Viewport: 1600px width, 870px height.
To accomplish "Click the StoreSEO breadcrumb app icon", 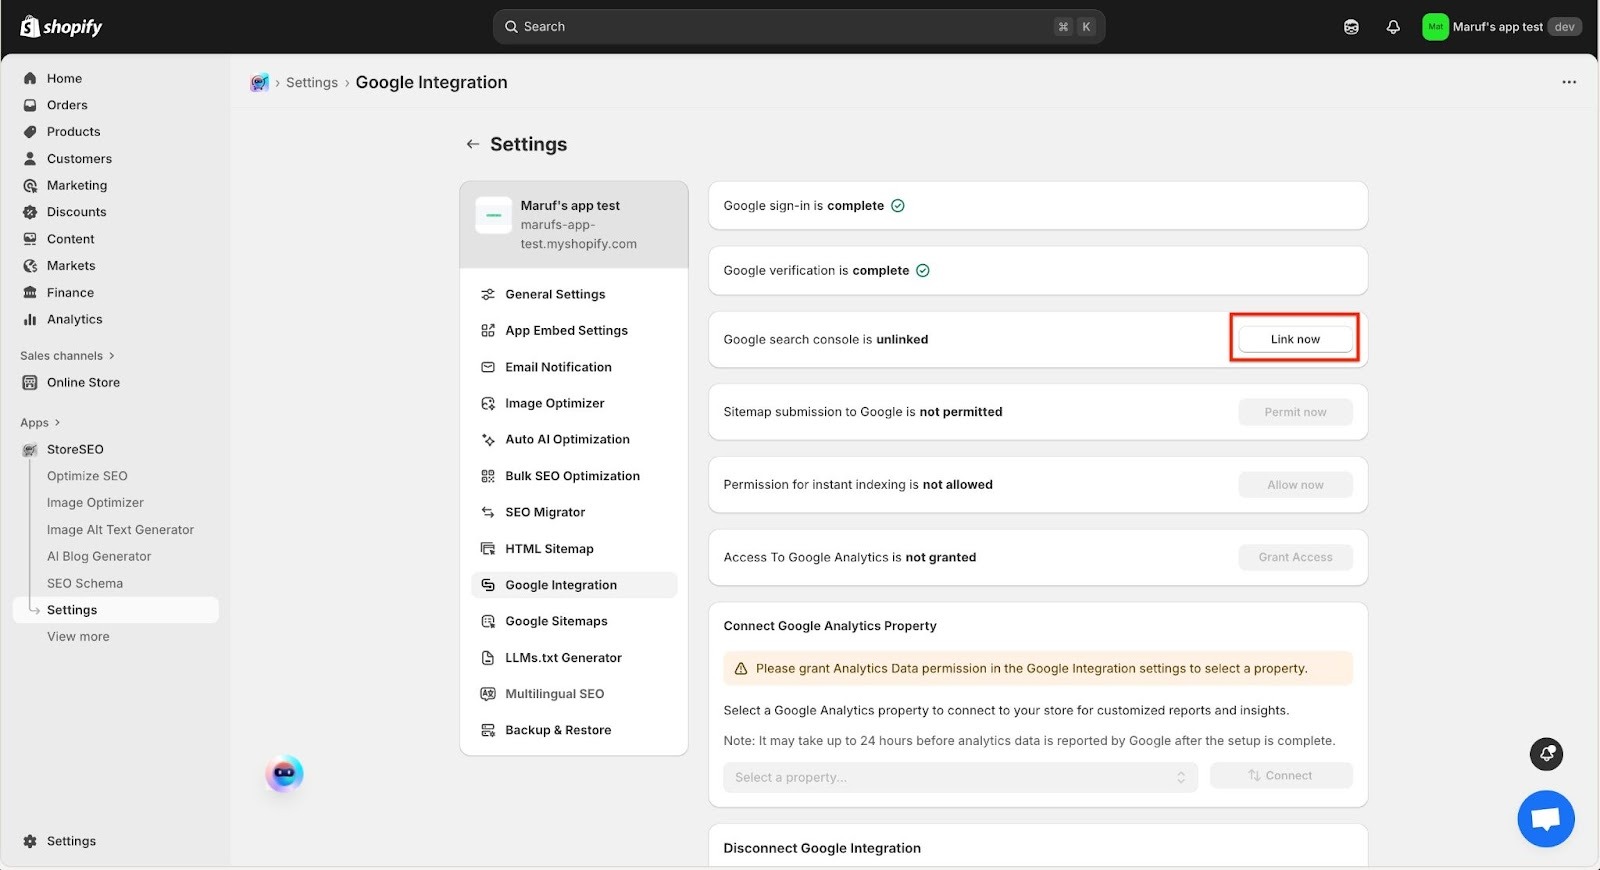I will [x=259, y=83].
